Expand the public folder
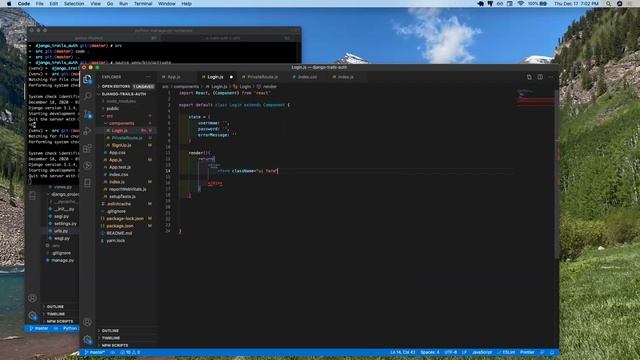Viewport: 640px width, 360px height. pos(112,109)
